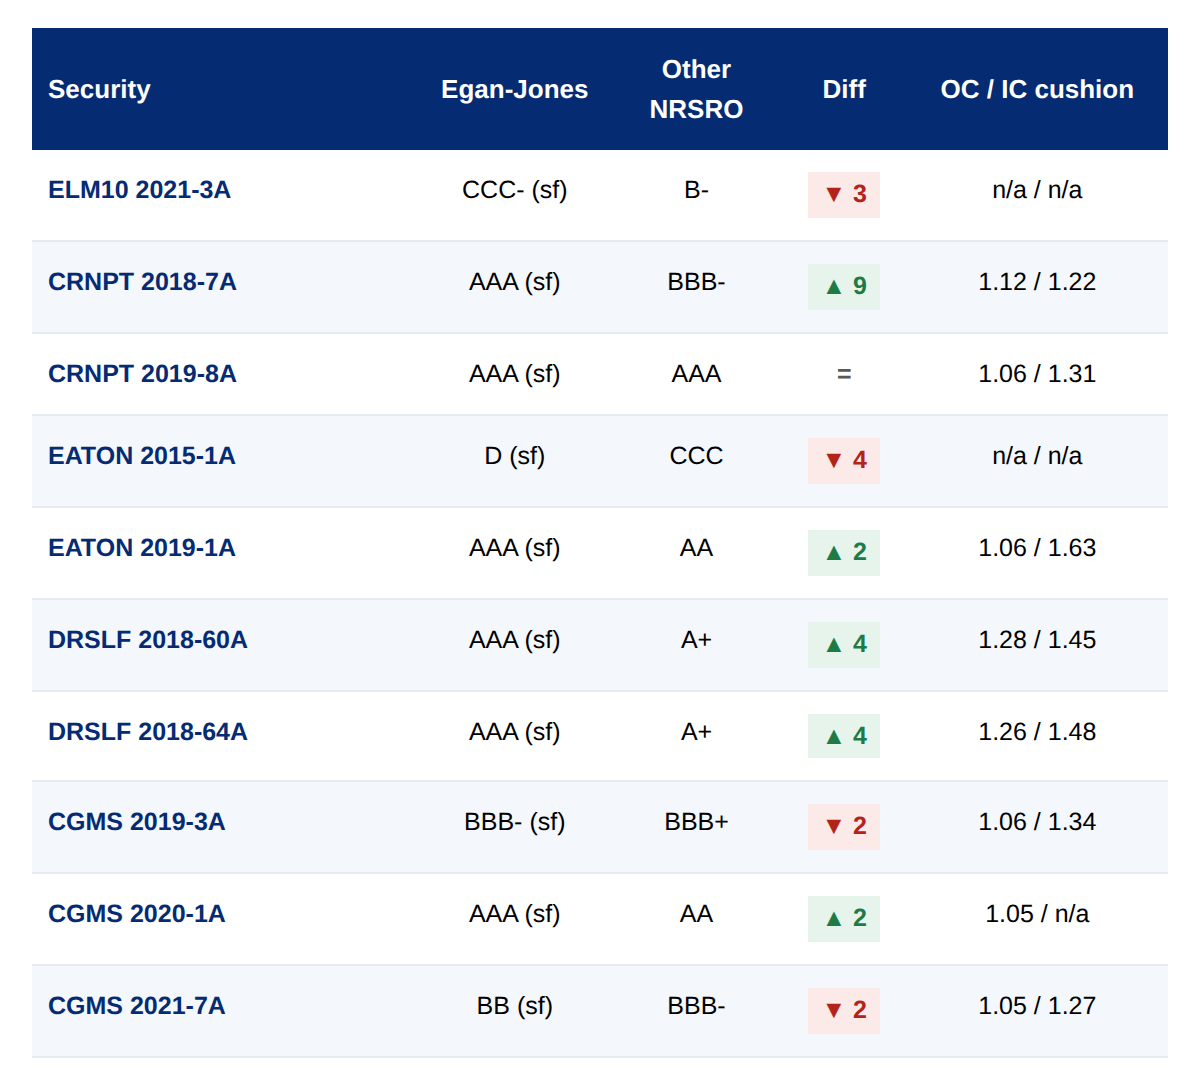Click the "1.05 / 1.27" cushion value

pyautogui.click(x=1037, y=1006)
